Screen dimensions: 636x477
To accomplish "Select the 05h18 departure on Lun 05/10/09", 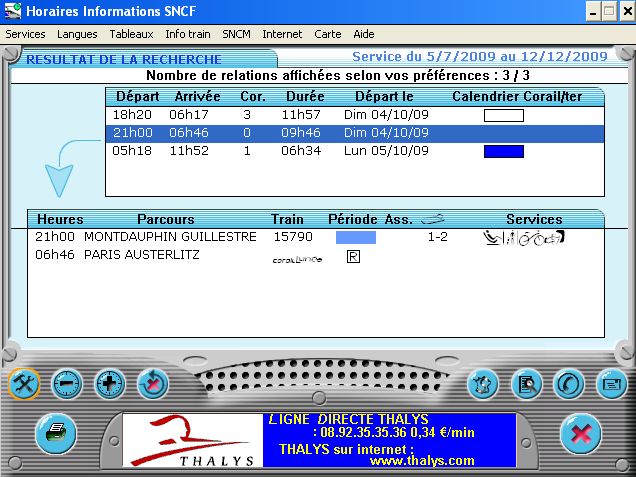I will point(300,151).
